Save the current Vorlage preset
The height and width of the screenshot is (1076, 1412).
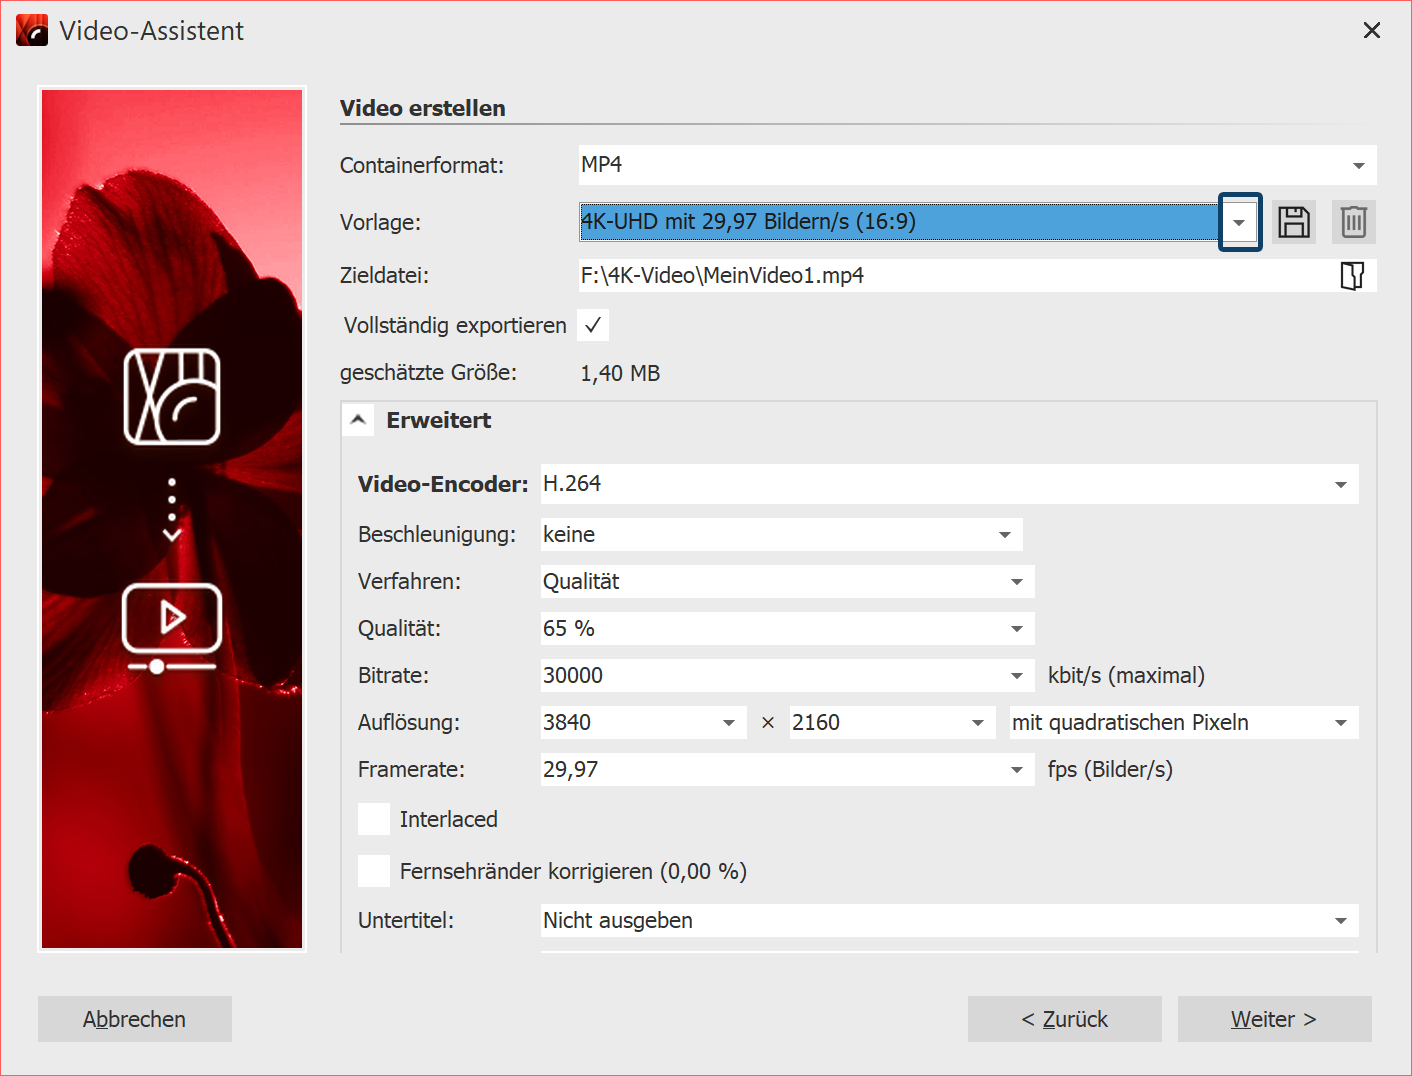click(1294, 221)
